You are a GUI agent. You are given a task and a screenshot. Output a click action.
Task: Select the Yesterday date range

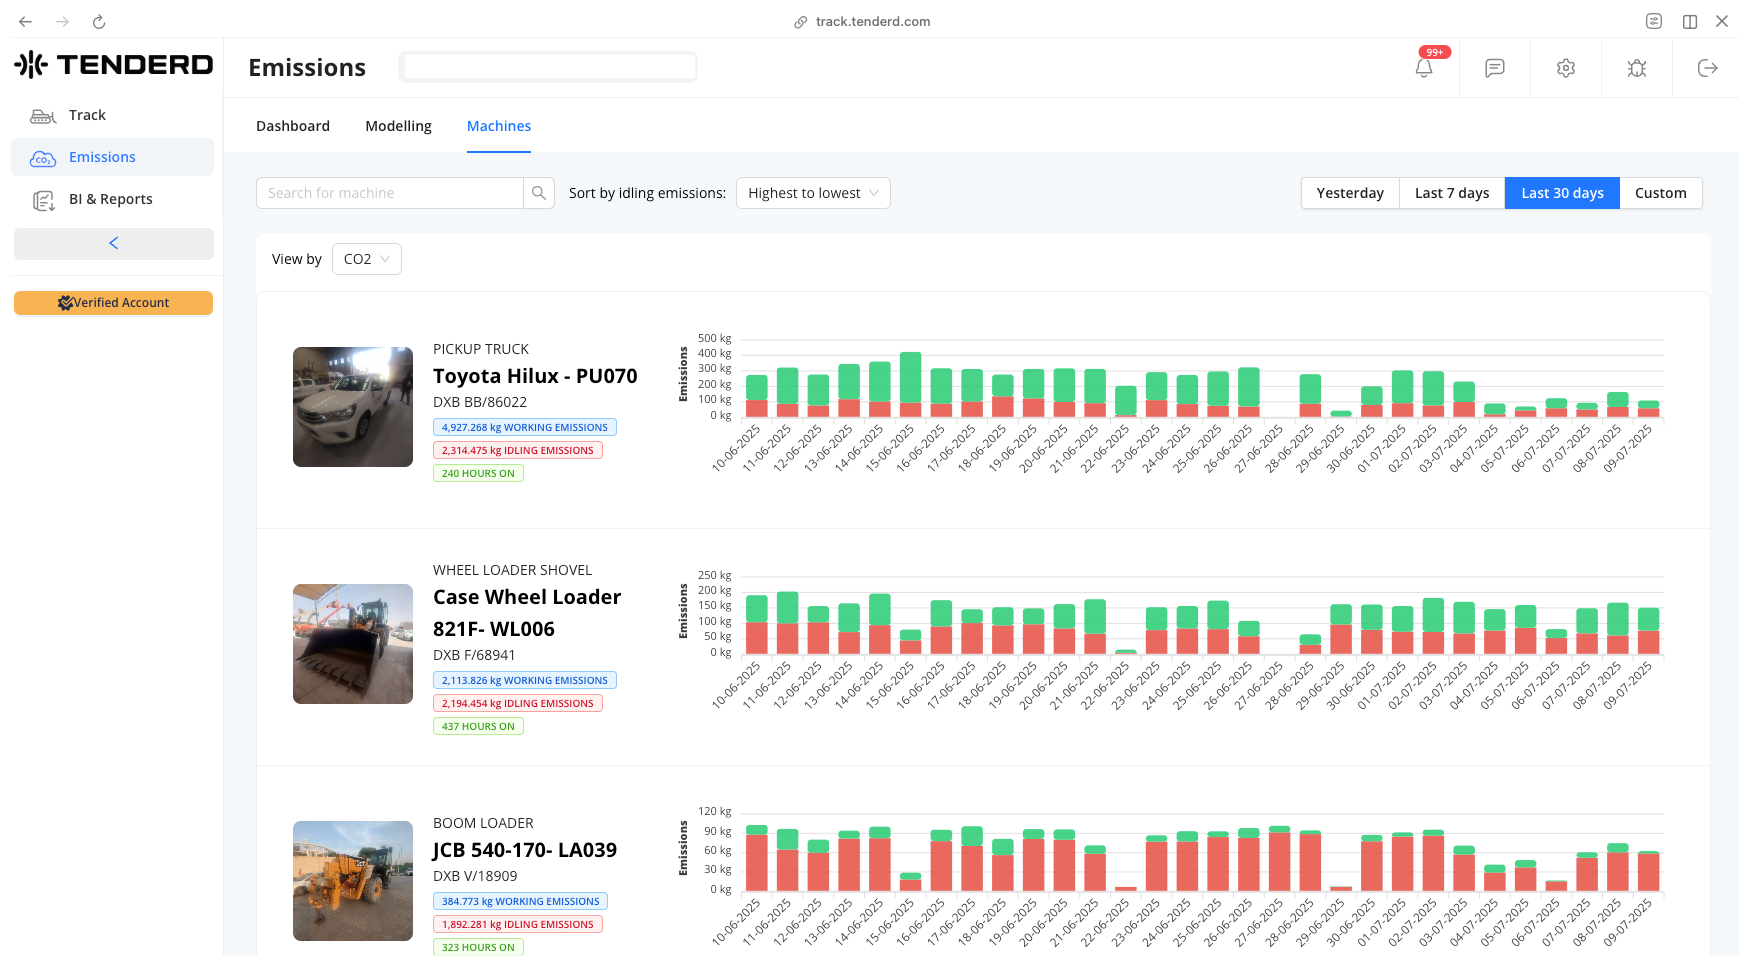pos(1350,193)
